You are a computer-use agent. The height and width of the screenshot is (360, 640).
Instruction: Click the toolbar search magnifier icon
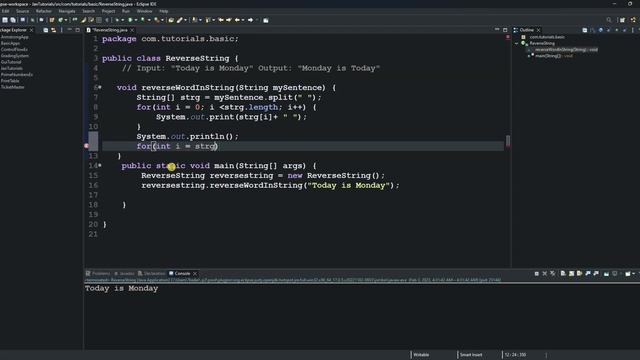(609, 20)
